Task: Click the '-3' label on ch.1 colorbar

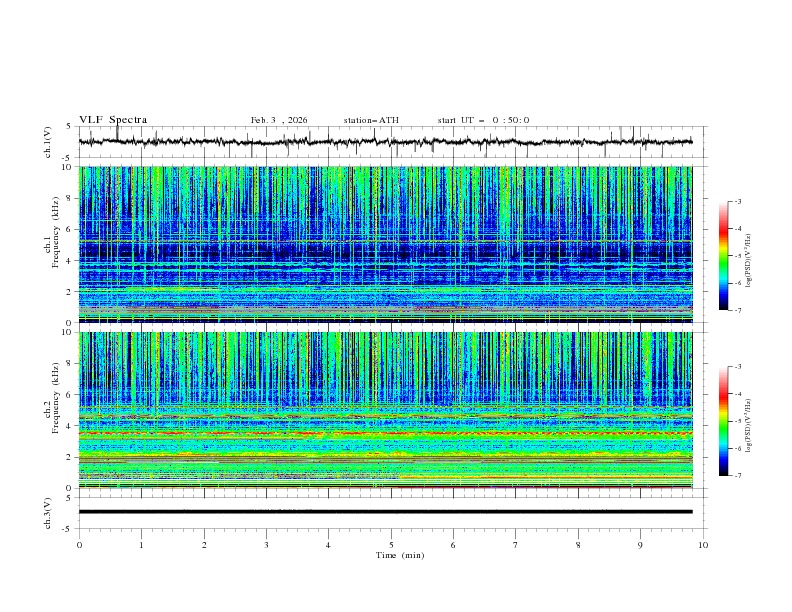Action: (737, 201)
